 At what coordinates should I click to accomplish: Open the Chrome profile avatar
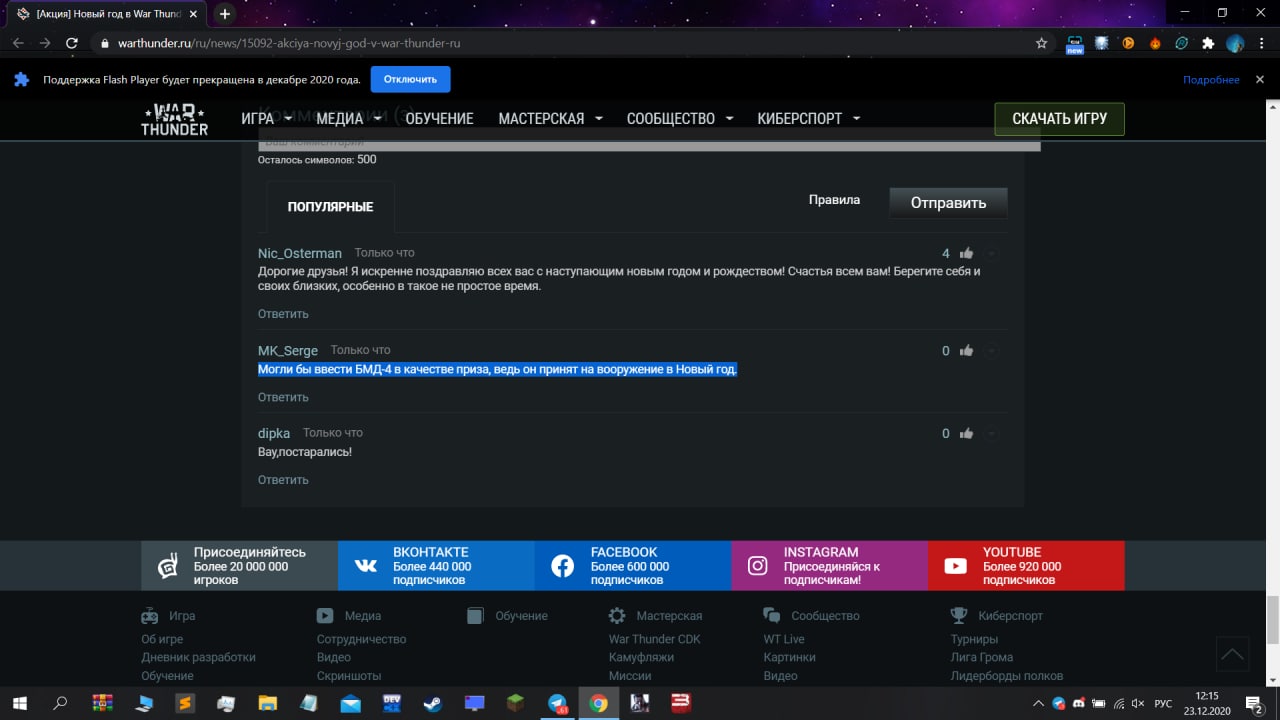[1235, 43]
